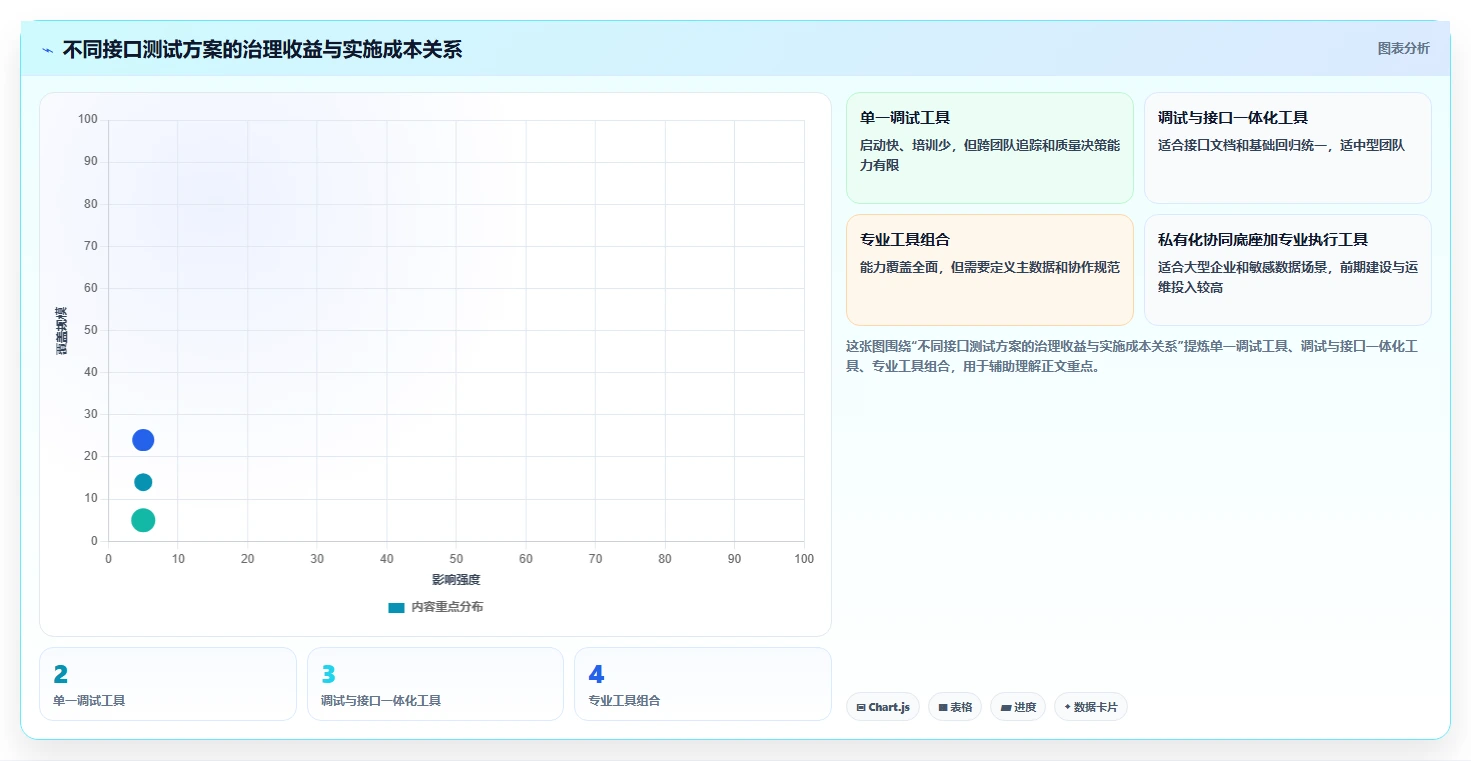Click the summary paragraph starting 这张图围绕
This screenshot has width=1471, height=761.
[x=1132, y=356]
